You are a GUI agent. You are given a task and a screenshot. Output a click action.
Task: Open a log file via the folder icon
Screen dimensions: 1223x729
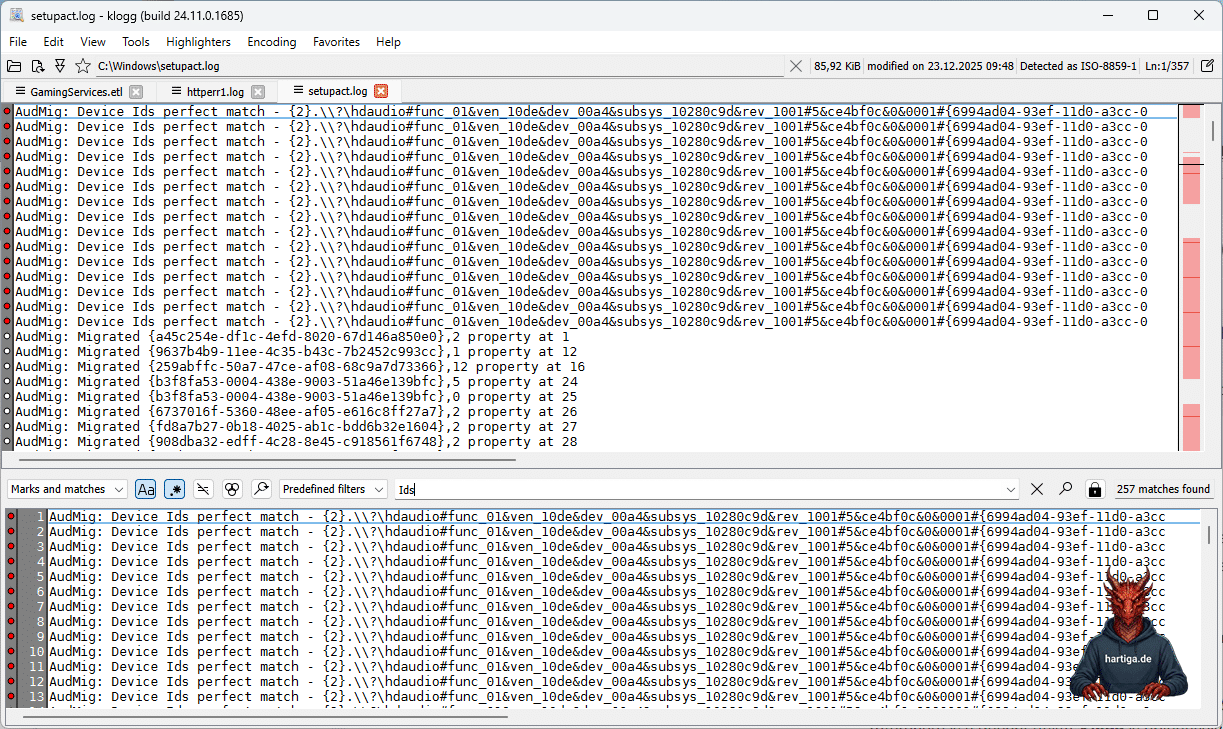pos(14,66)
